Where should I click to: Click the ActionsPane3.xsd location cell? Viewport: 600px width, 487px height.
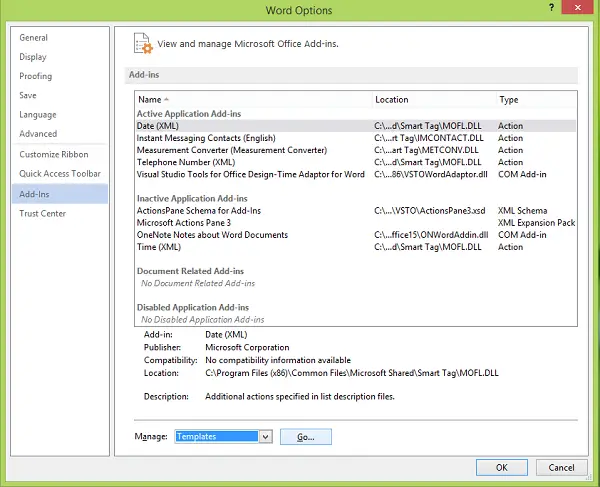pos(430,210)
